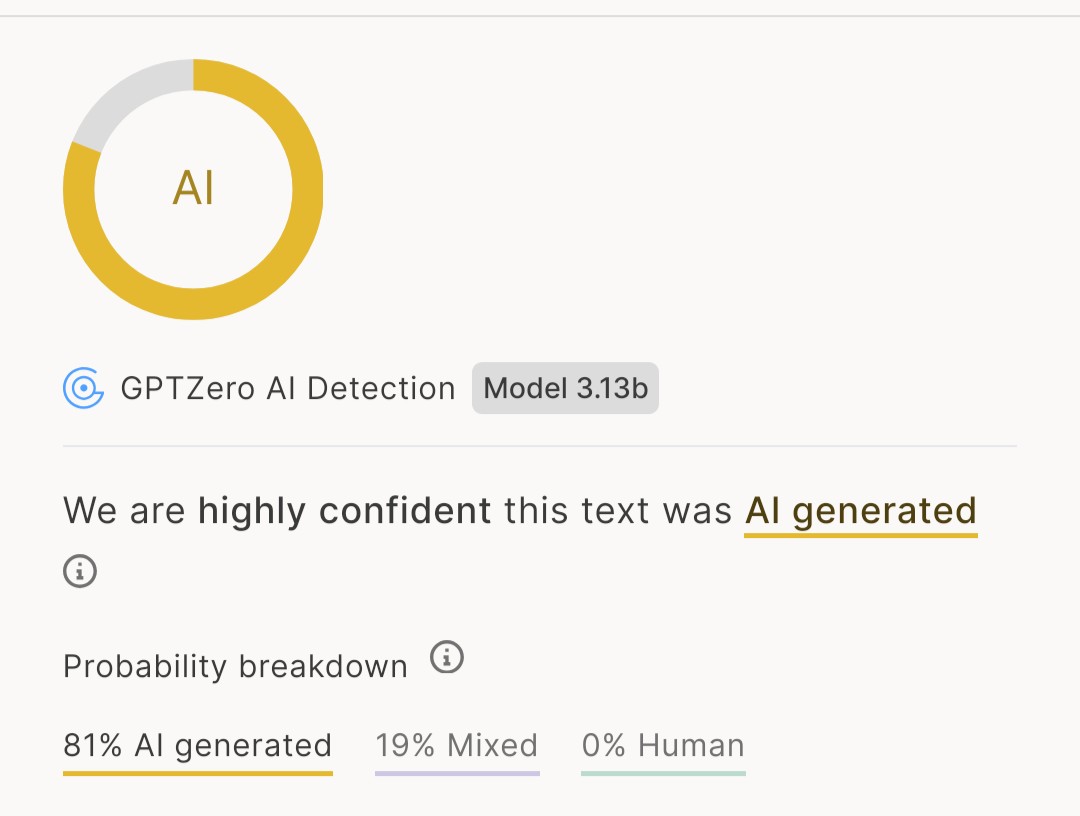Click the words "We are" starting the result
The width and height of the screenshot is (1080, 816).
pos(123,510)
